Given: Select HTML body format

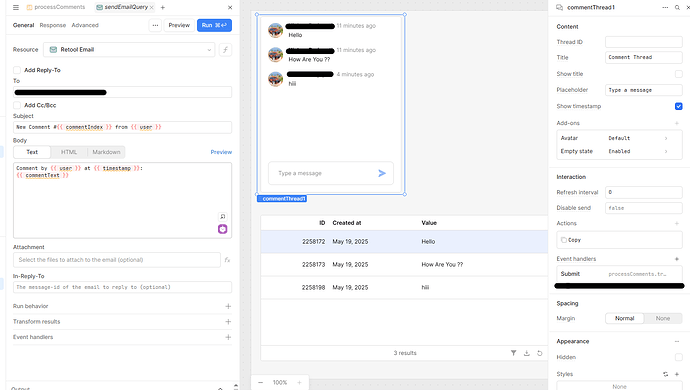Looking at the screenshot, I should [69, 152].
